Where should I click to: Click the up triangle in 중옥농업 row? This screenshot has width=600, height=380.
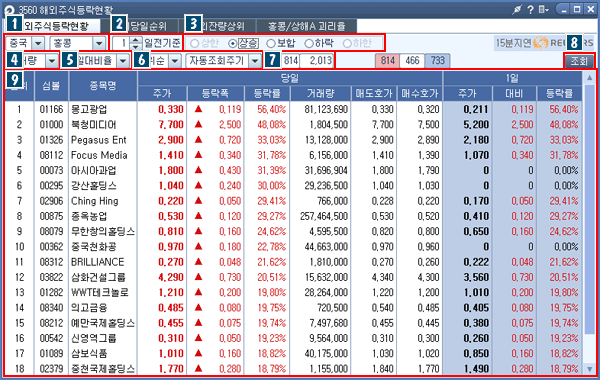click(x=198, y=216)
